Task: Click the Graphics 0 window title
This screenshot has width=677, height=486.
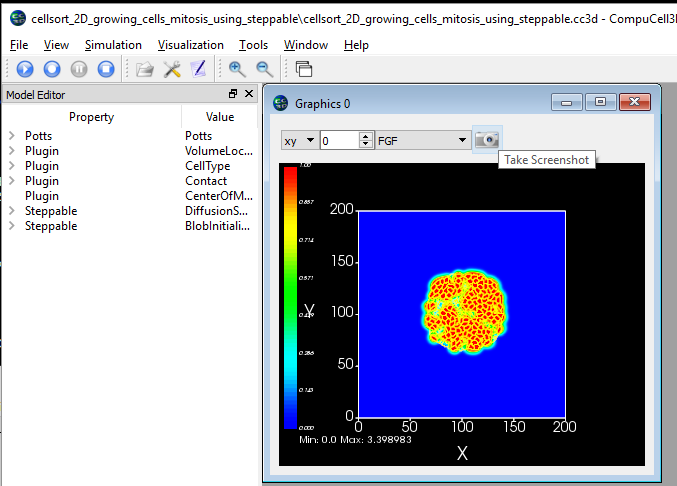Action: 323,104
